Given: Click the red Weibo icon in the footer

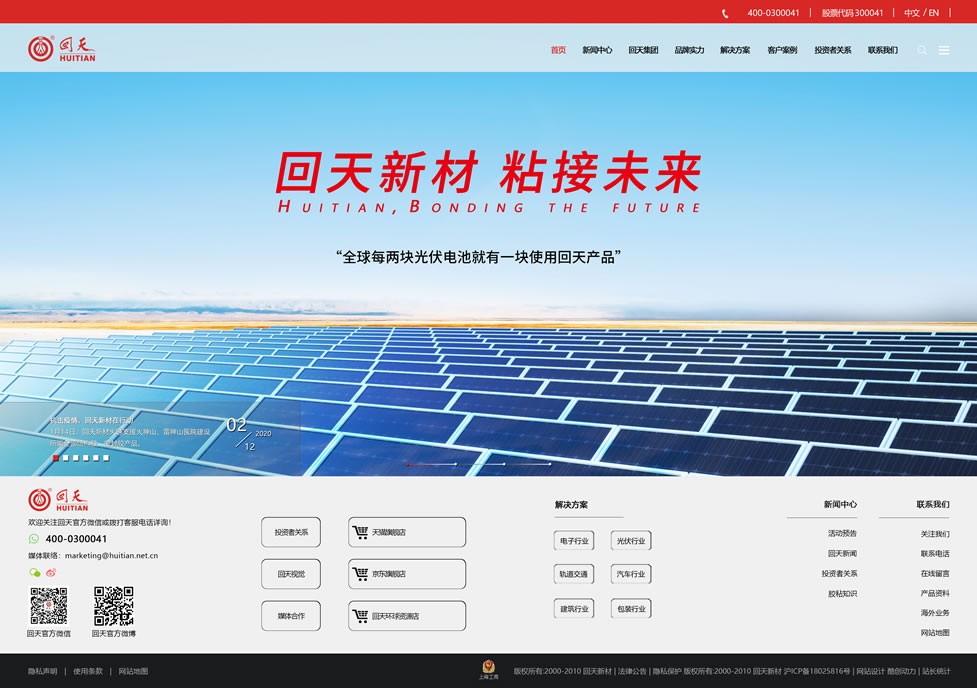Looking at the screenshot, I should 51,572.
